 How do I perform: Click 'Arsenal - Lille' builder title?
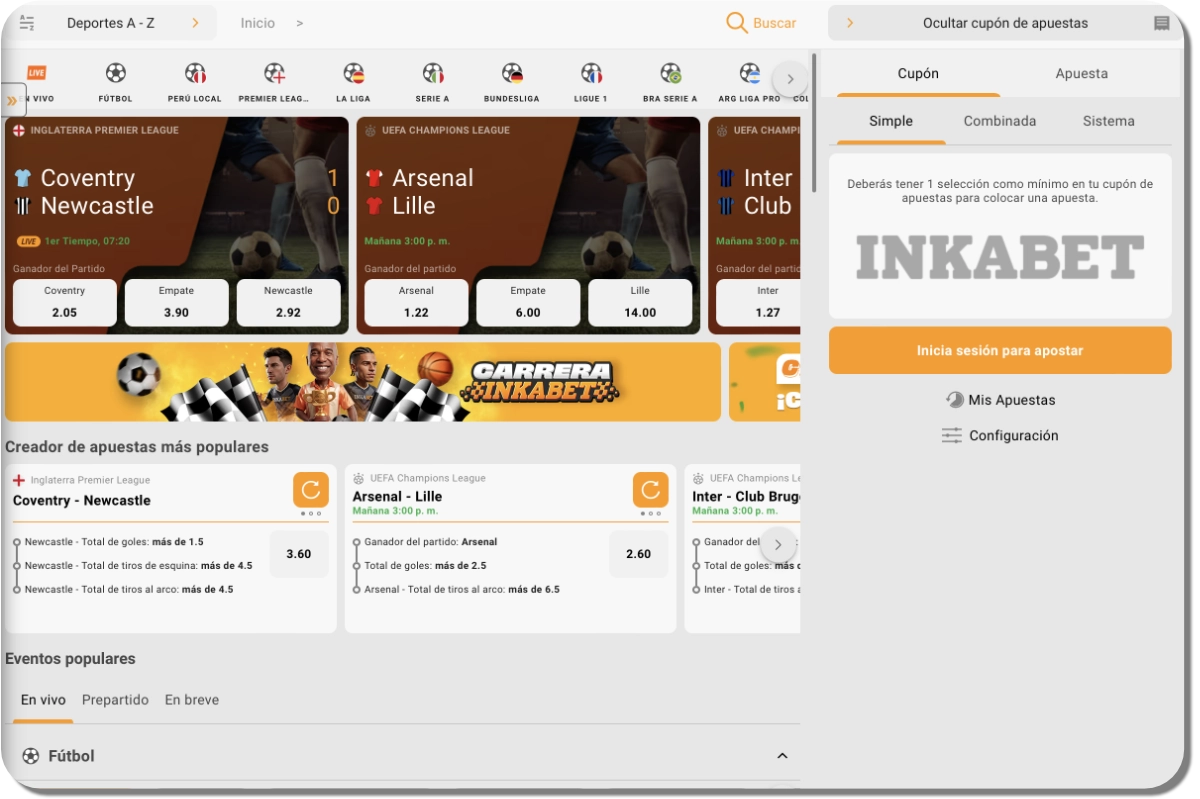click(x=397, y=496)
